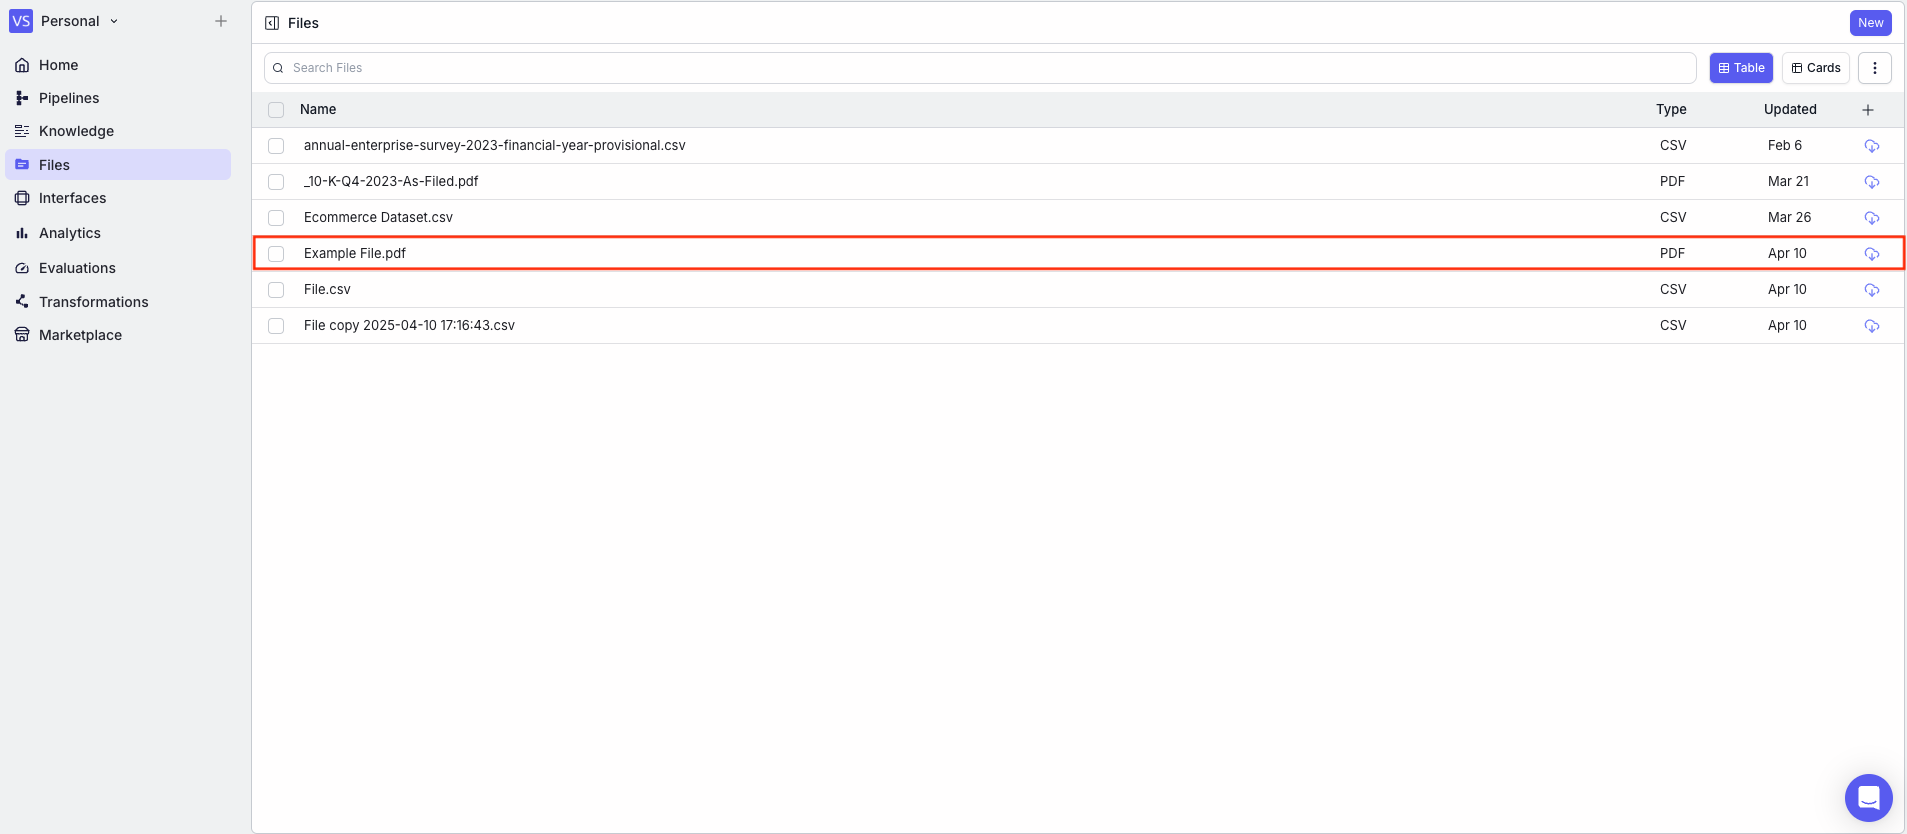This screenshot has width=1907, height=834.
Task: Check the box for Ecommerce Dataset.csv
Action: [276, 218]
